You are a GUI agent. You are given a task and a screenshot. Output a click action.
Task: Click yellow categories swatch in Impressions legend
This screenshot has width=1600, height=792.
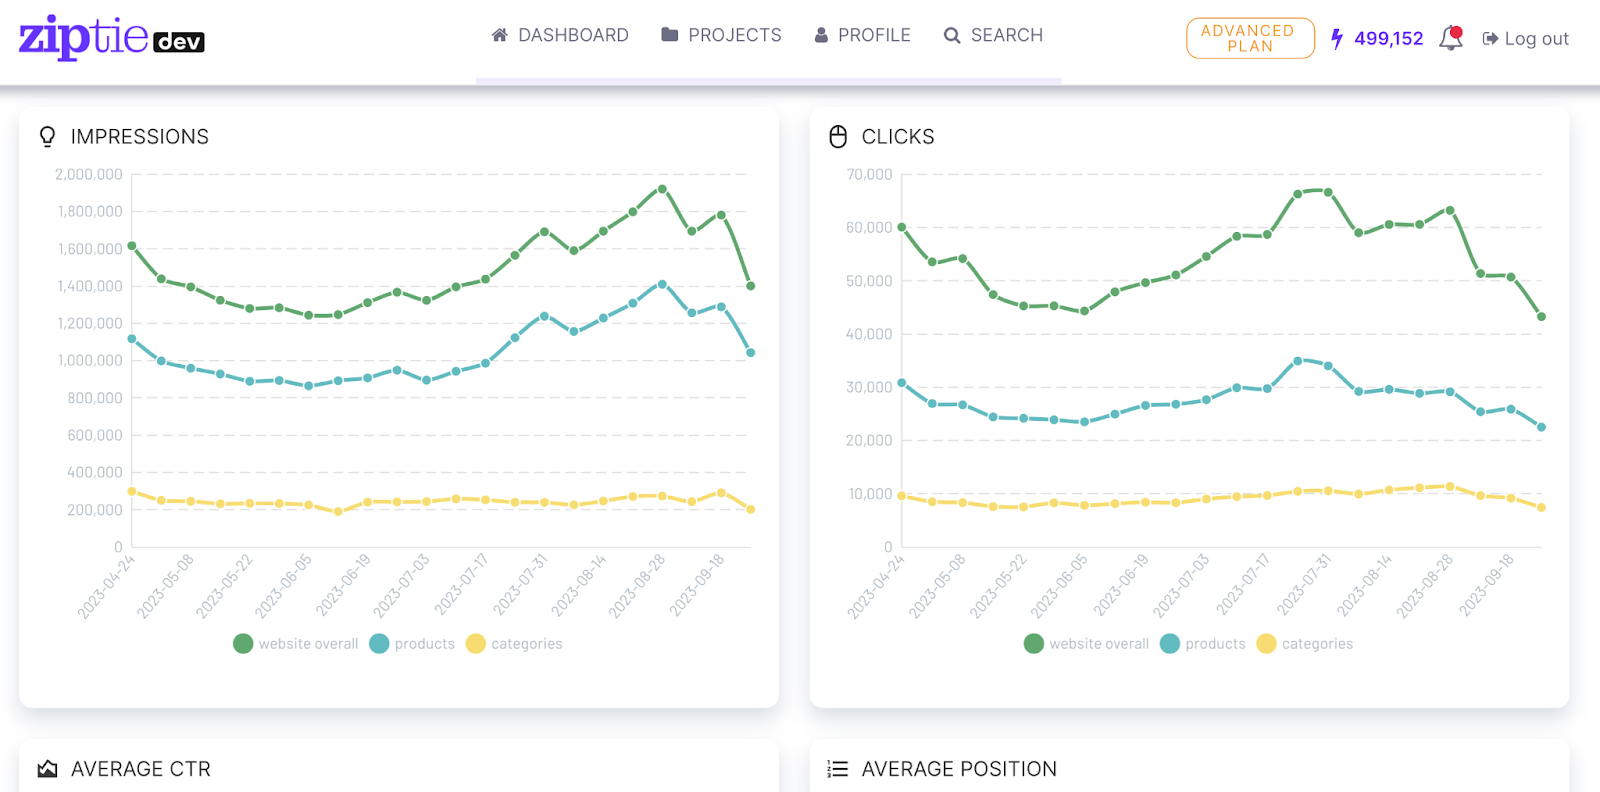476,644
